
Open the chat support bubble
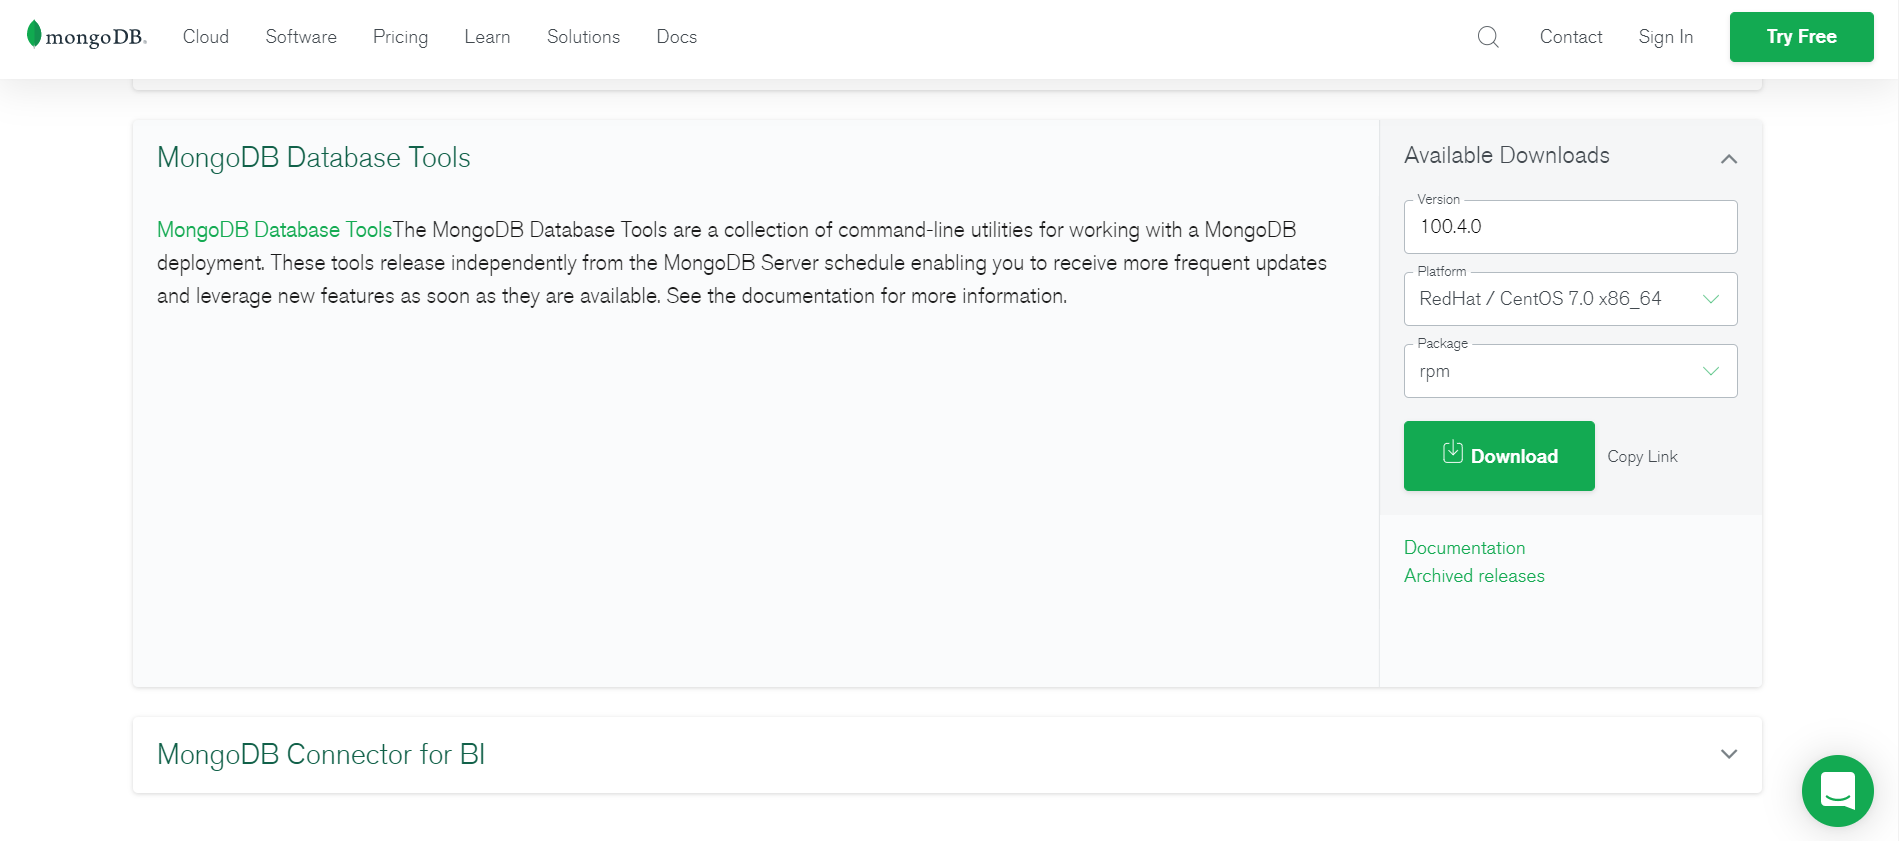click(1837, 790)
